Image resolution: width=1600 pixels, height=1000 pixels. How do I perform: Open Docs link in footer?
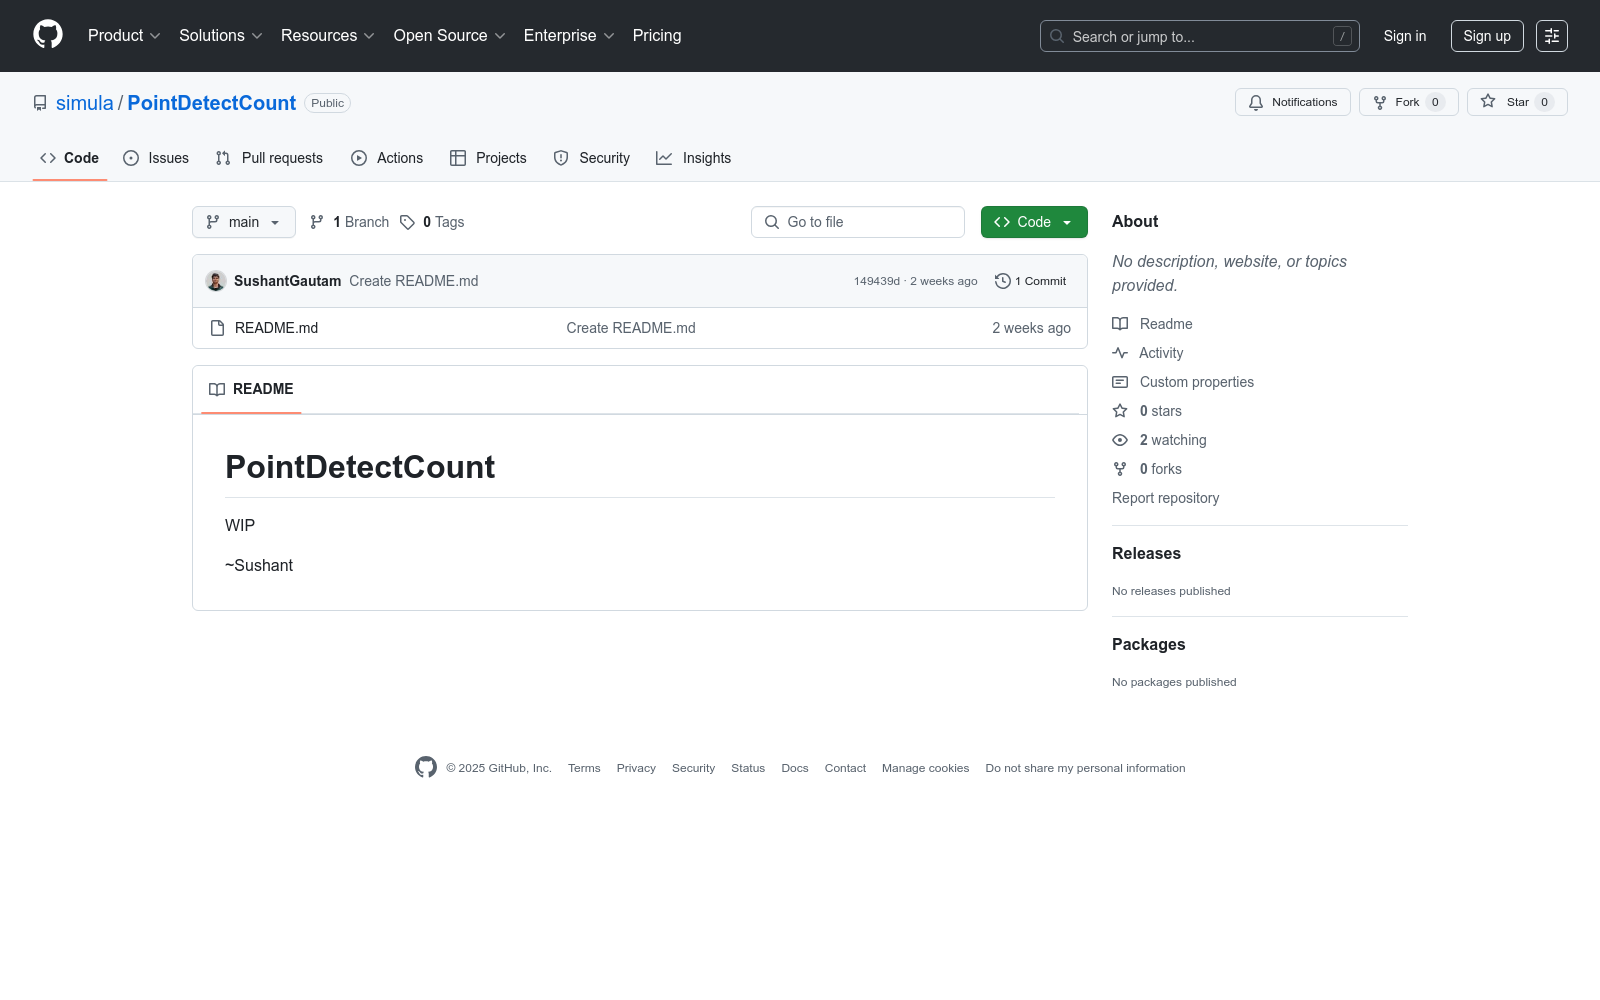(x=795, y=768)
